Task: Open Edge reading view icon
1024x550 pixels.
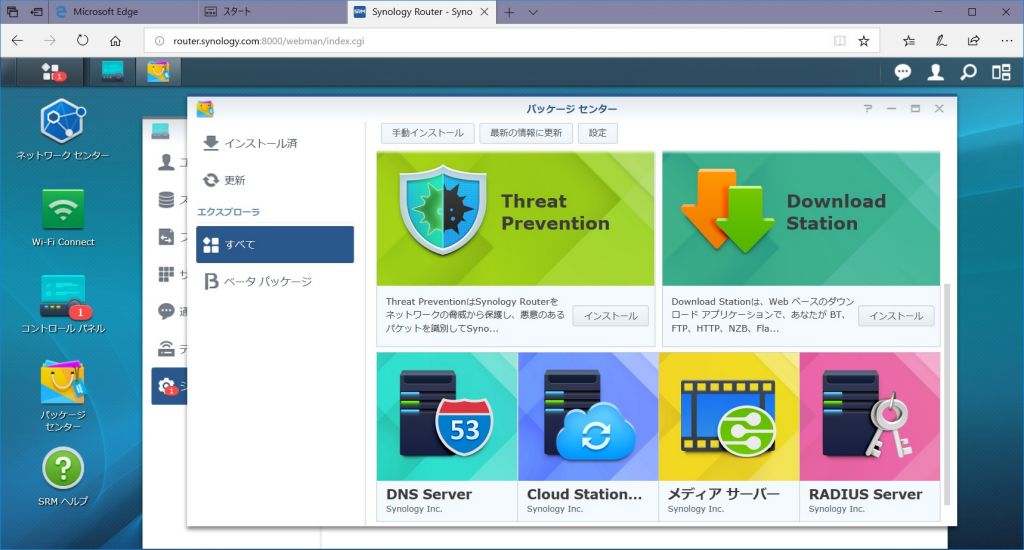Action: (840, 41)
